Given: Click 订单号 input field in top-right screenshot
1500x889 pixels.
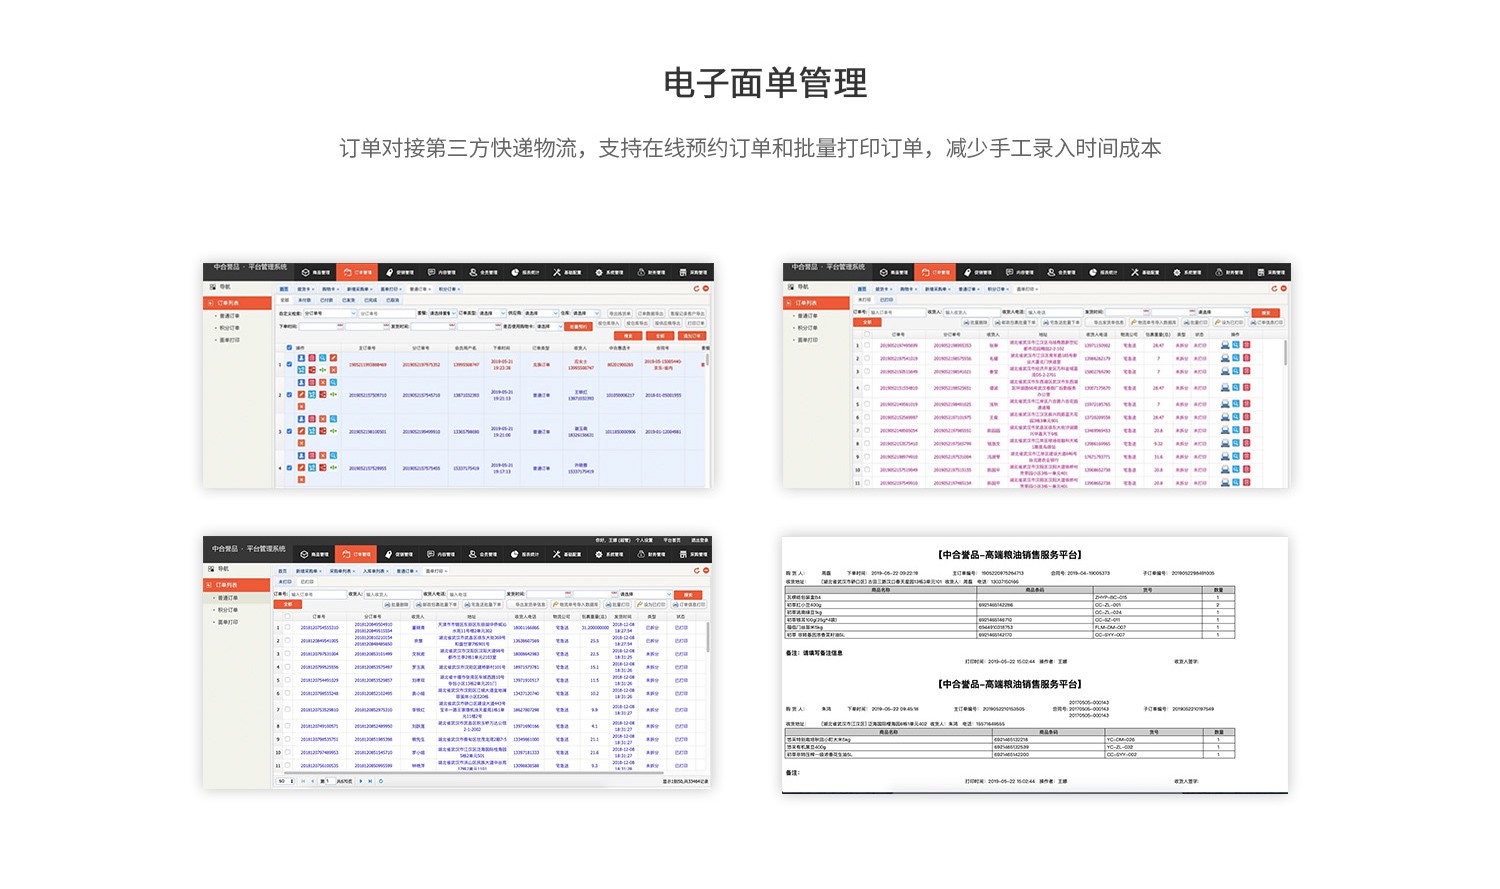Looking at the screenshot, I should [x=897, y=312].
